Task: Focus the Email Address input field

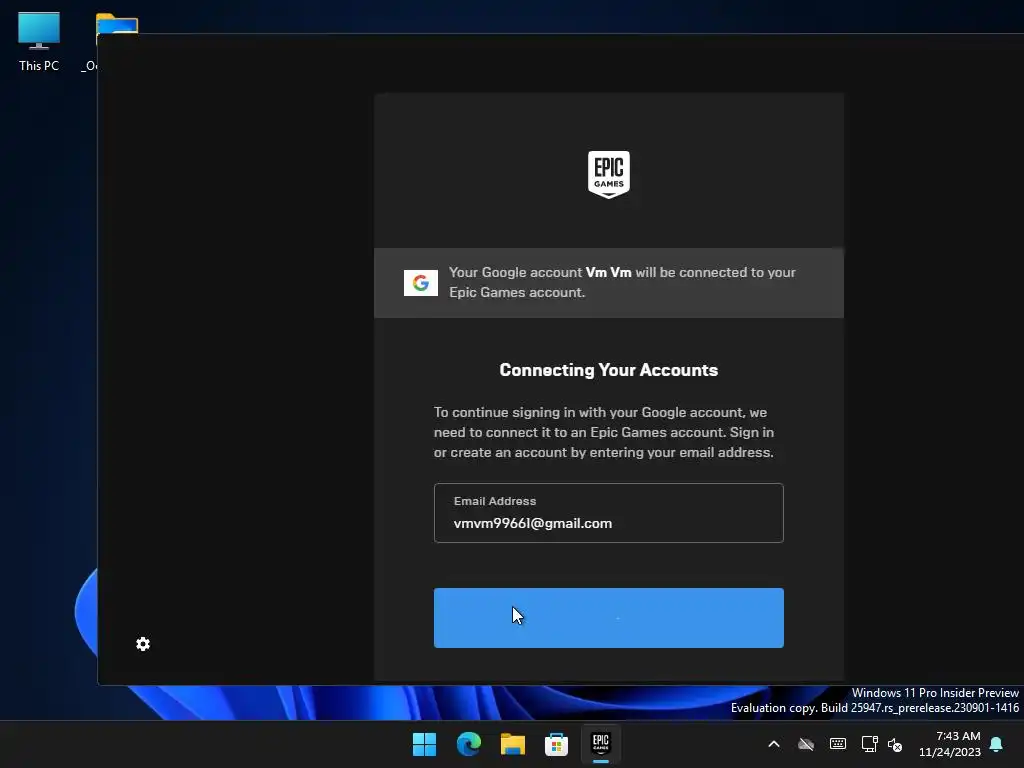Action: point(609,513)
